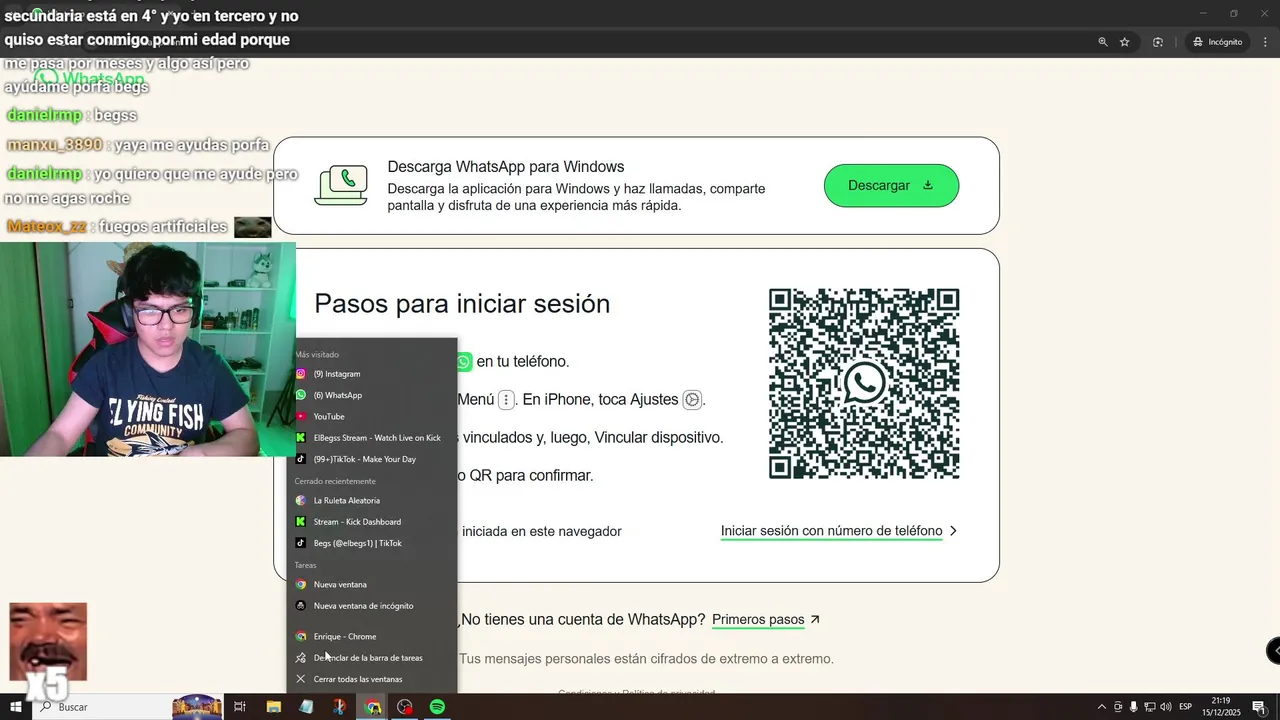
Task: Open the Windows Start menu
Action: tap(16, 707)
